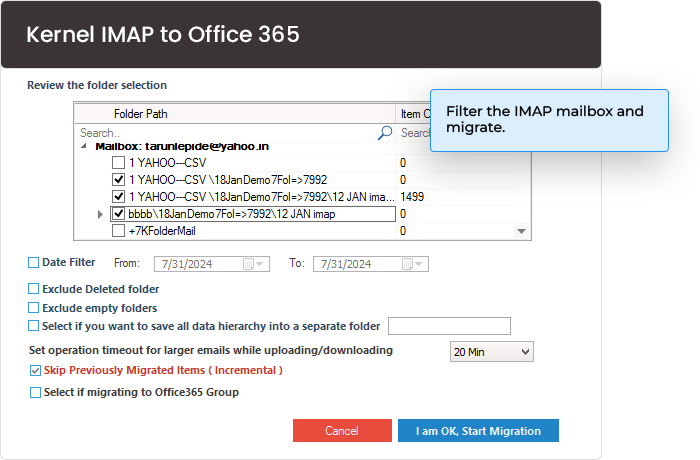This screenshot has width=700, height=460.
Task: Expand the bbbb folder row arrow
Action: tap(100, 214)
